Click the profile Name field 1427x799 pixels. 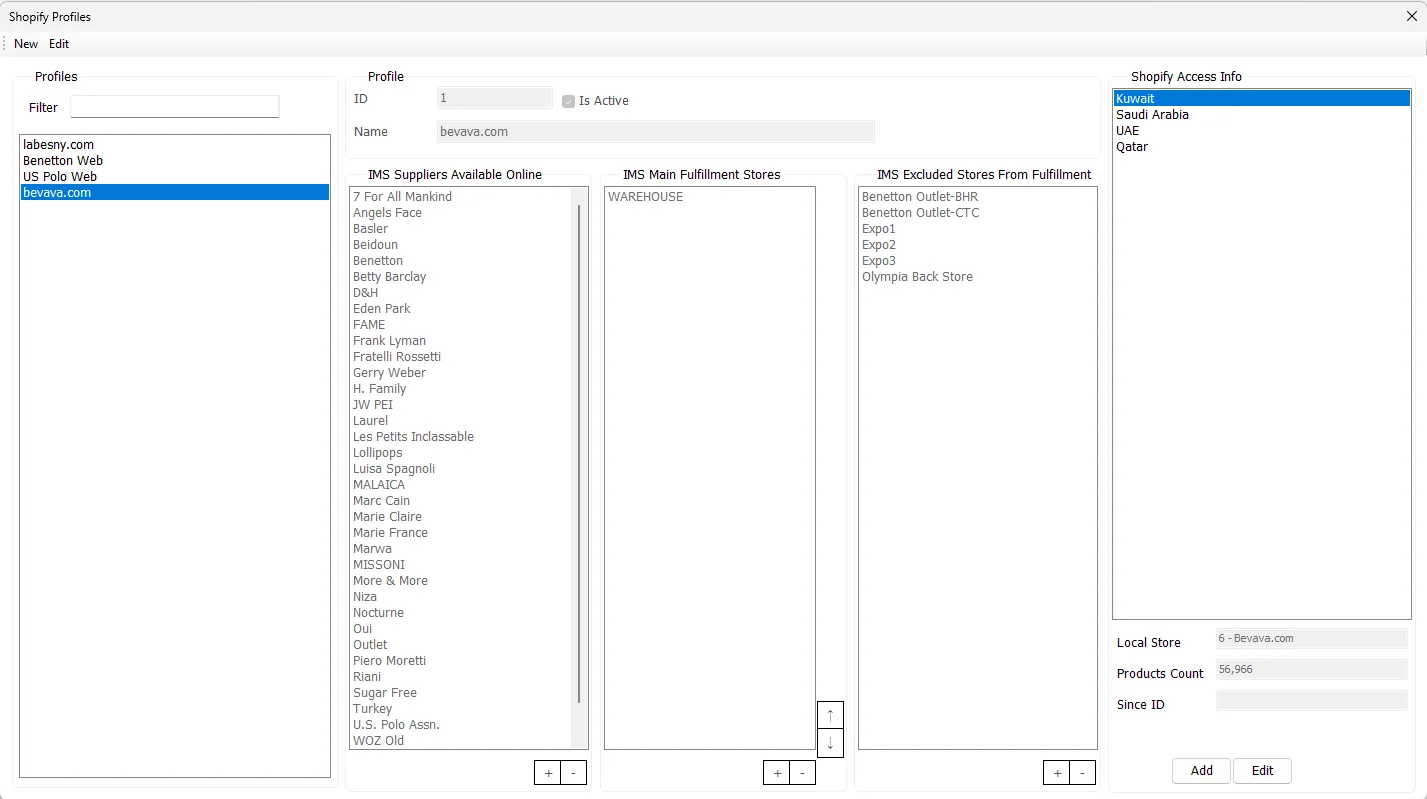coord(656,132)
